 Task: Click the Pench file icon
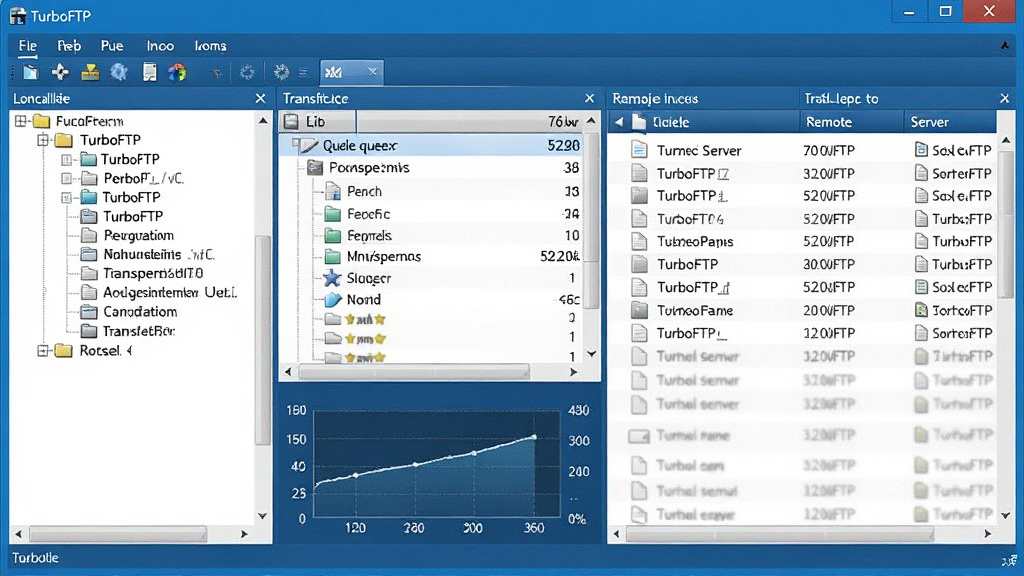(333, 191)
